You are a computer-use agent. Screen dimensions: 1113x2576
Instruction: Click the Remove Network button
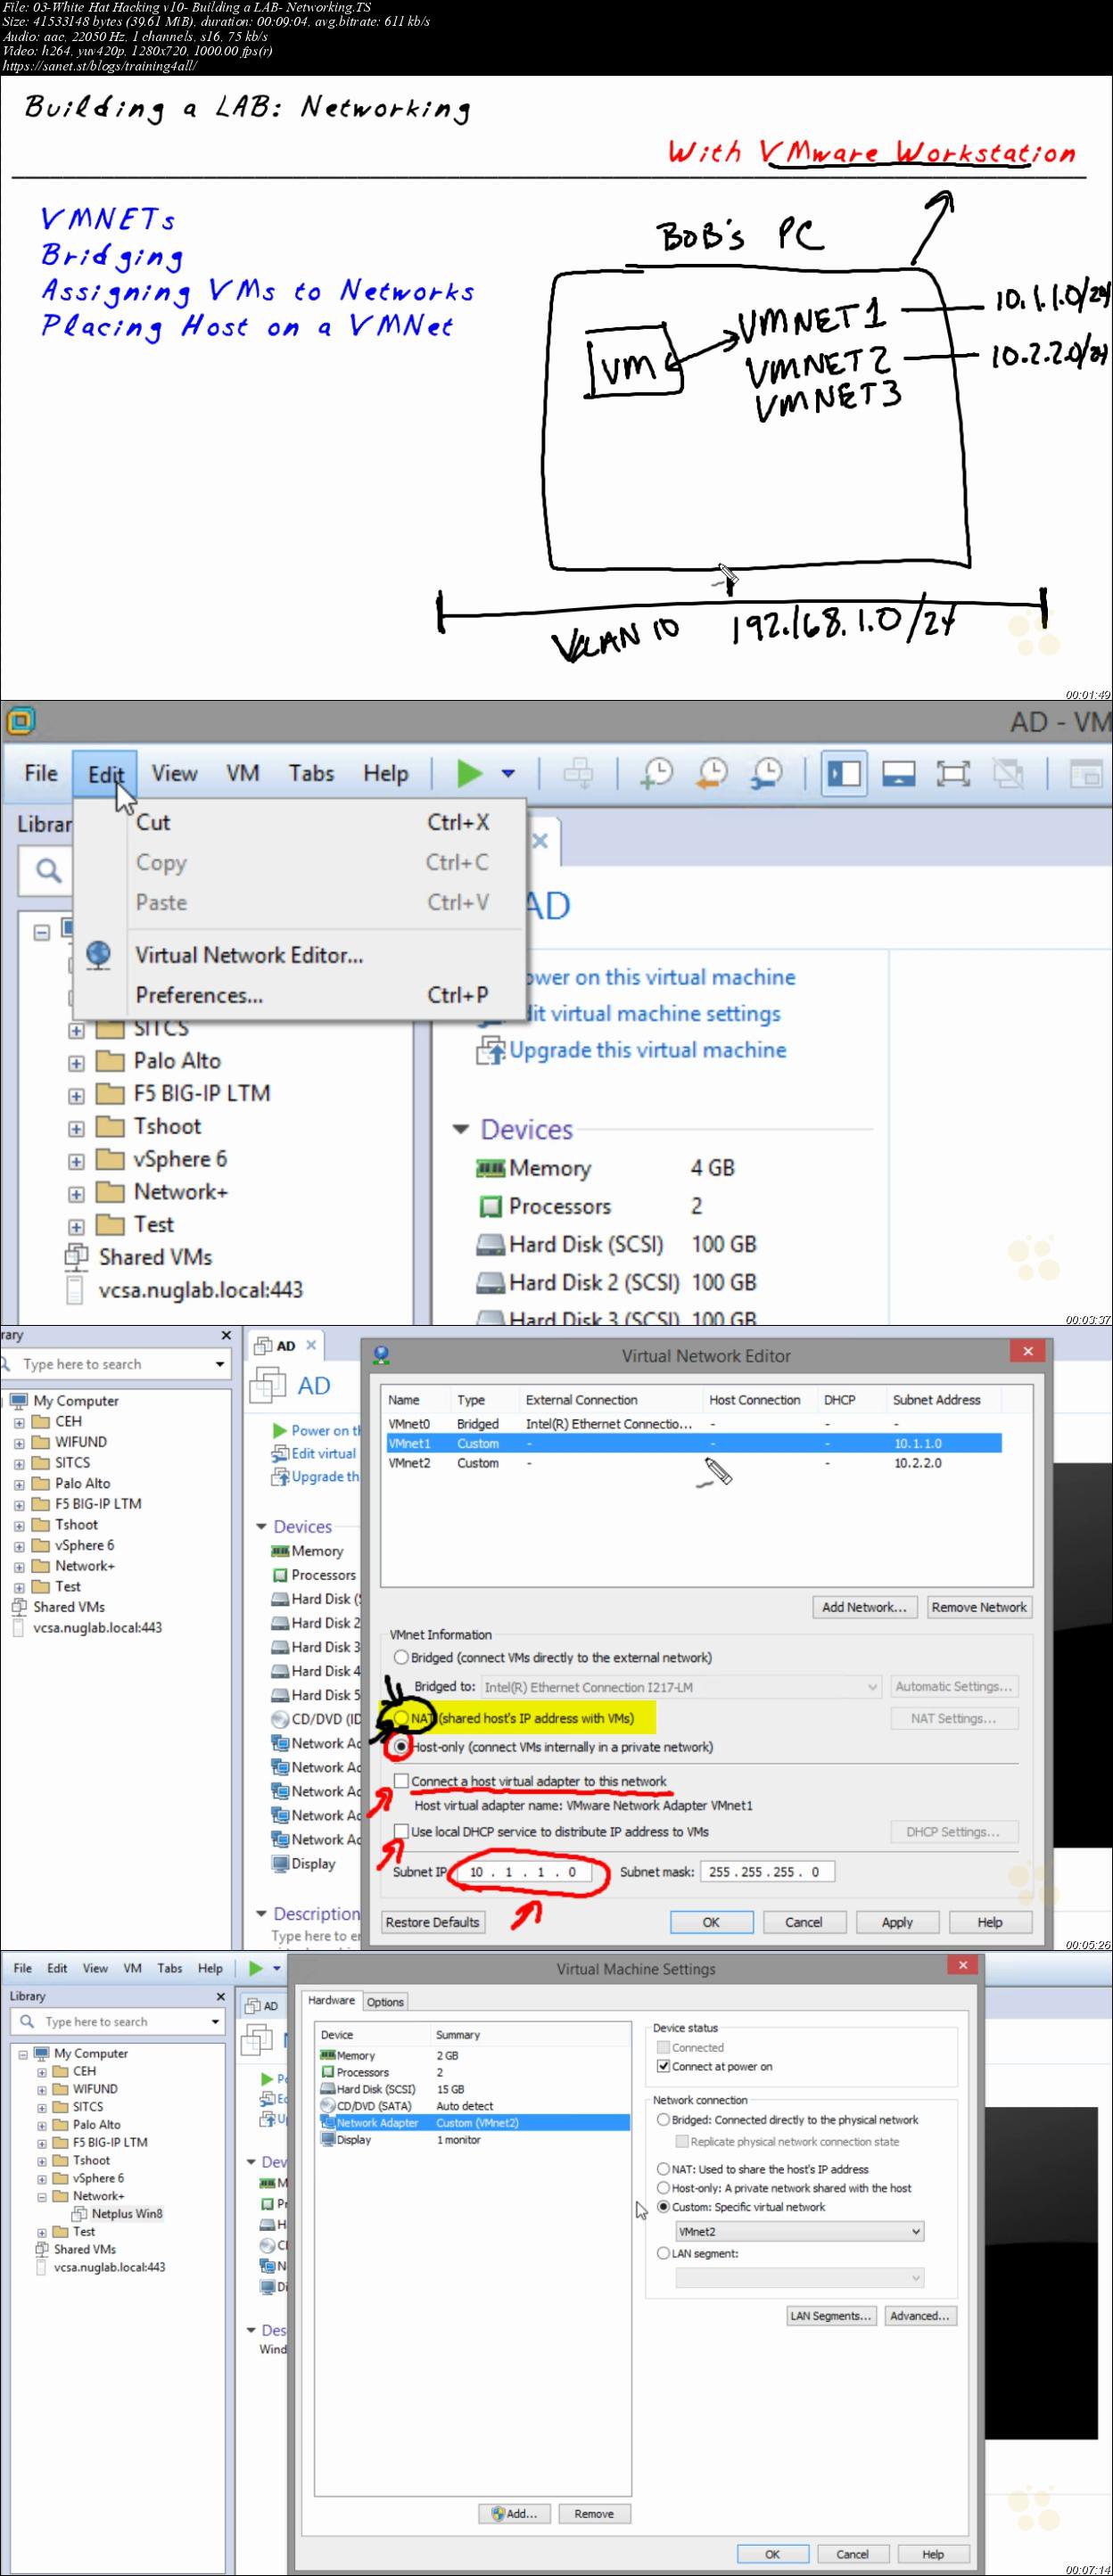pos(978,1606)
